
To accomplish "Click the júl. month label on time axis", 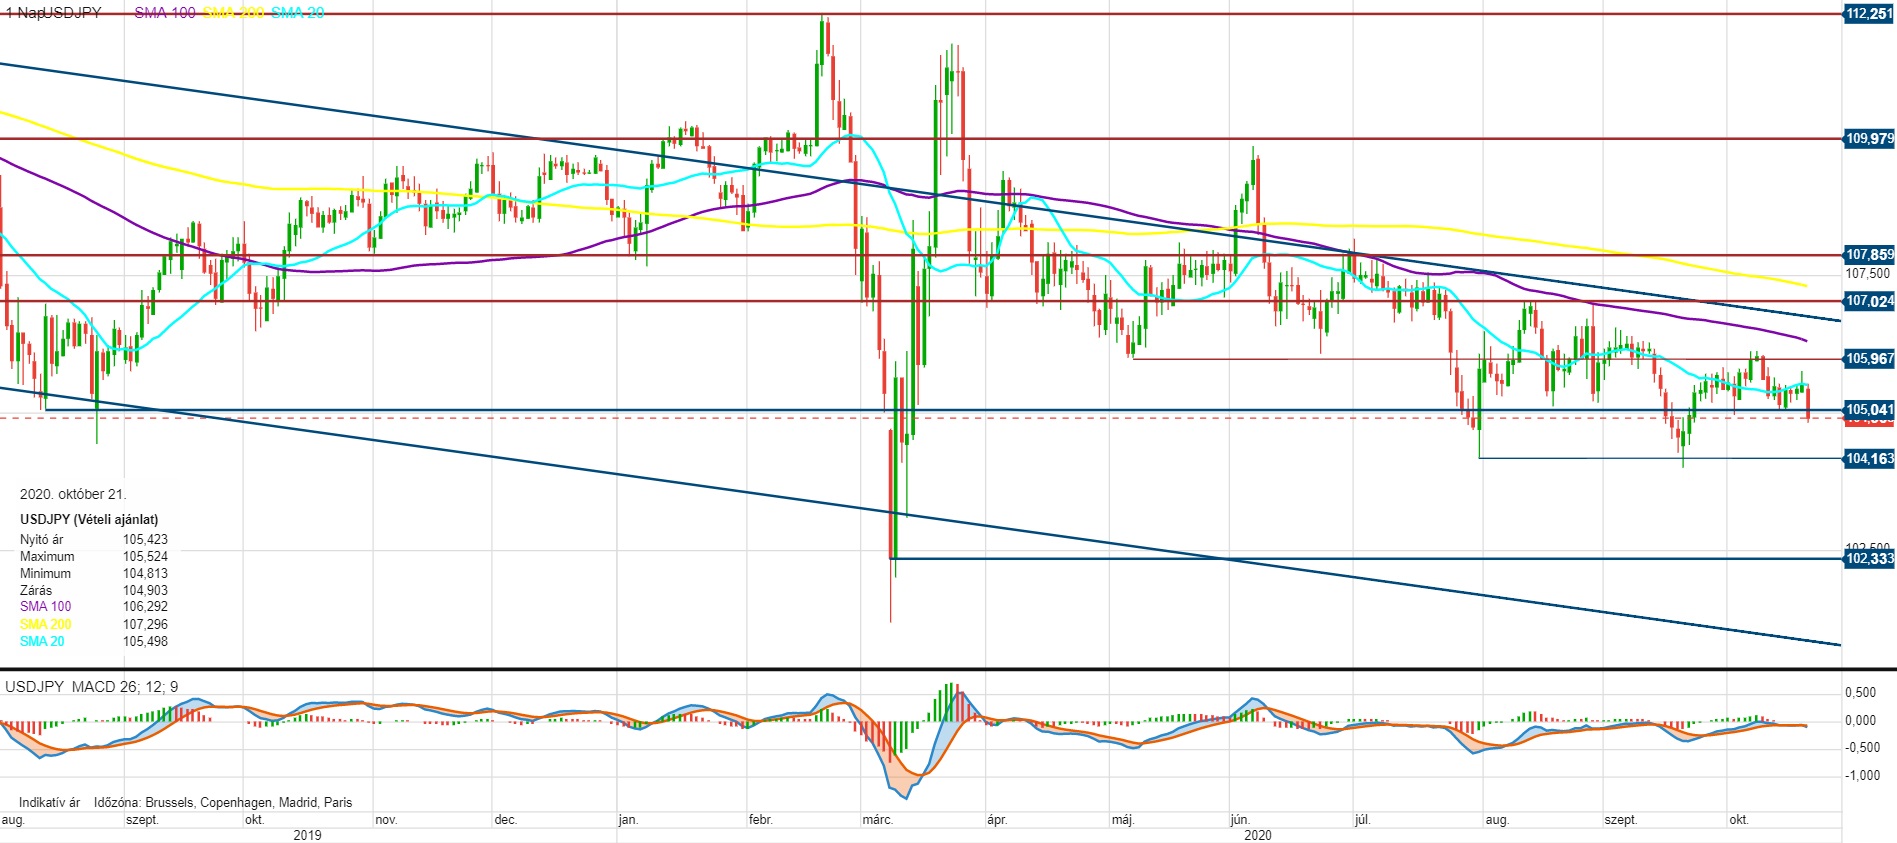I will click(1362, 820).
